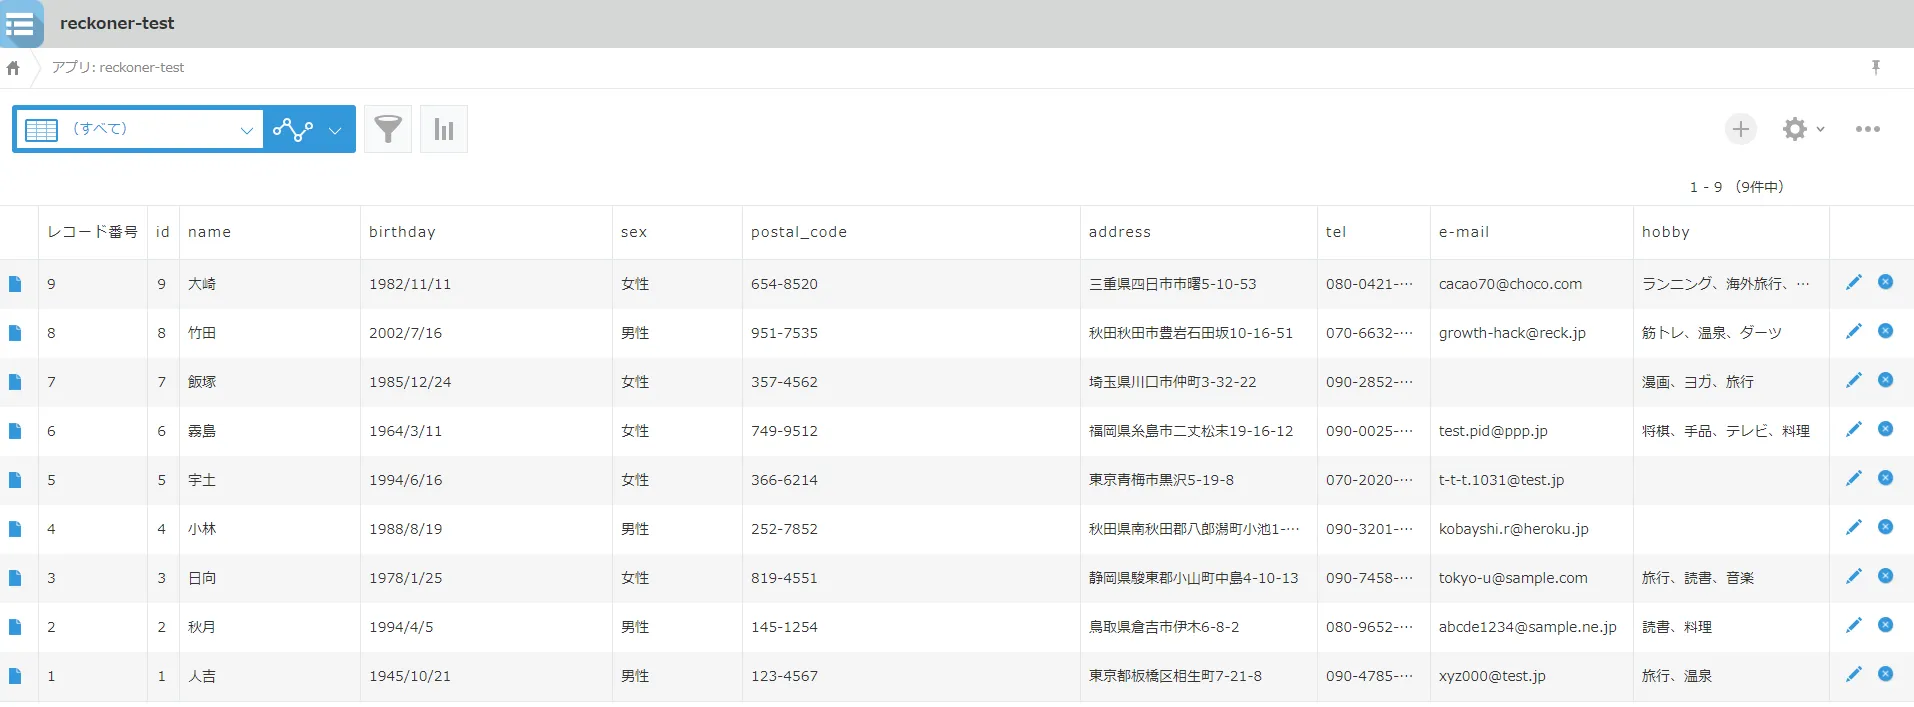The width and height of the screenshot is (1914, 707).
Task: Click the hamburger menu icon in header
Action: click(21, 23)
